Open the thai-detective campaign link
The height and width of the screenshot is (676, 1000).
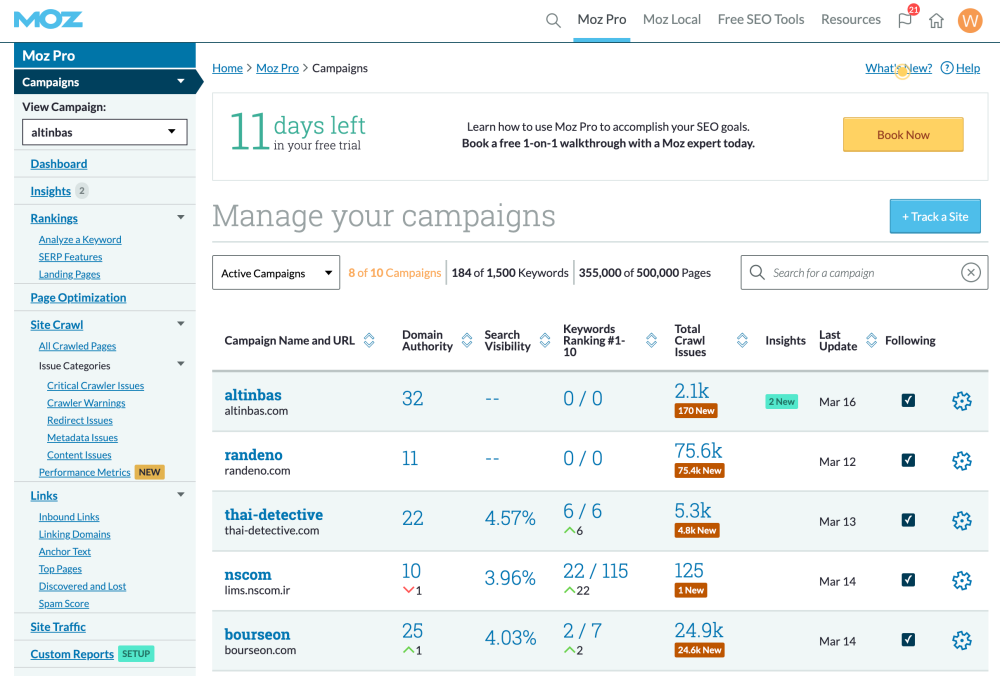[x=274, y=515]
